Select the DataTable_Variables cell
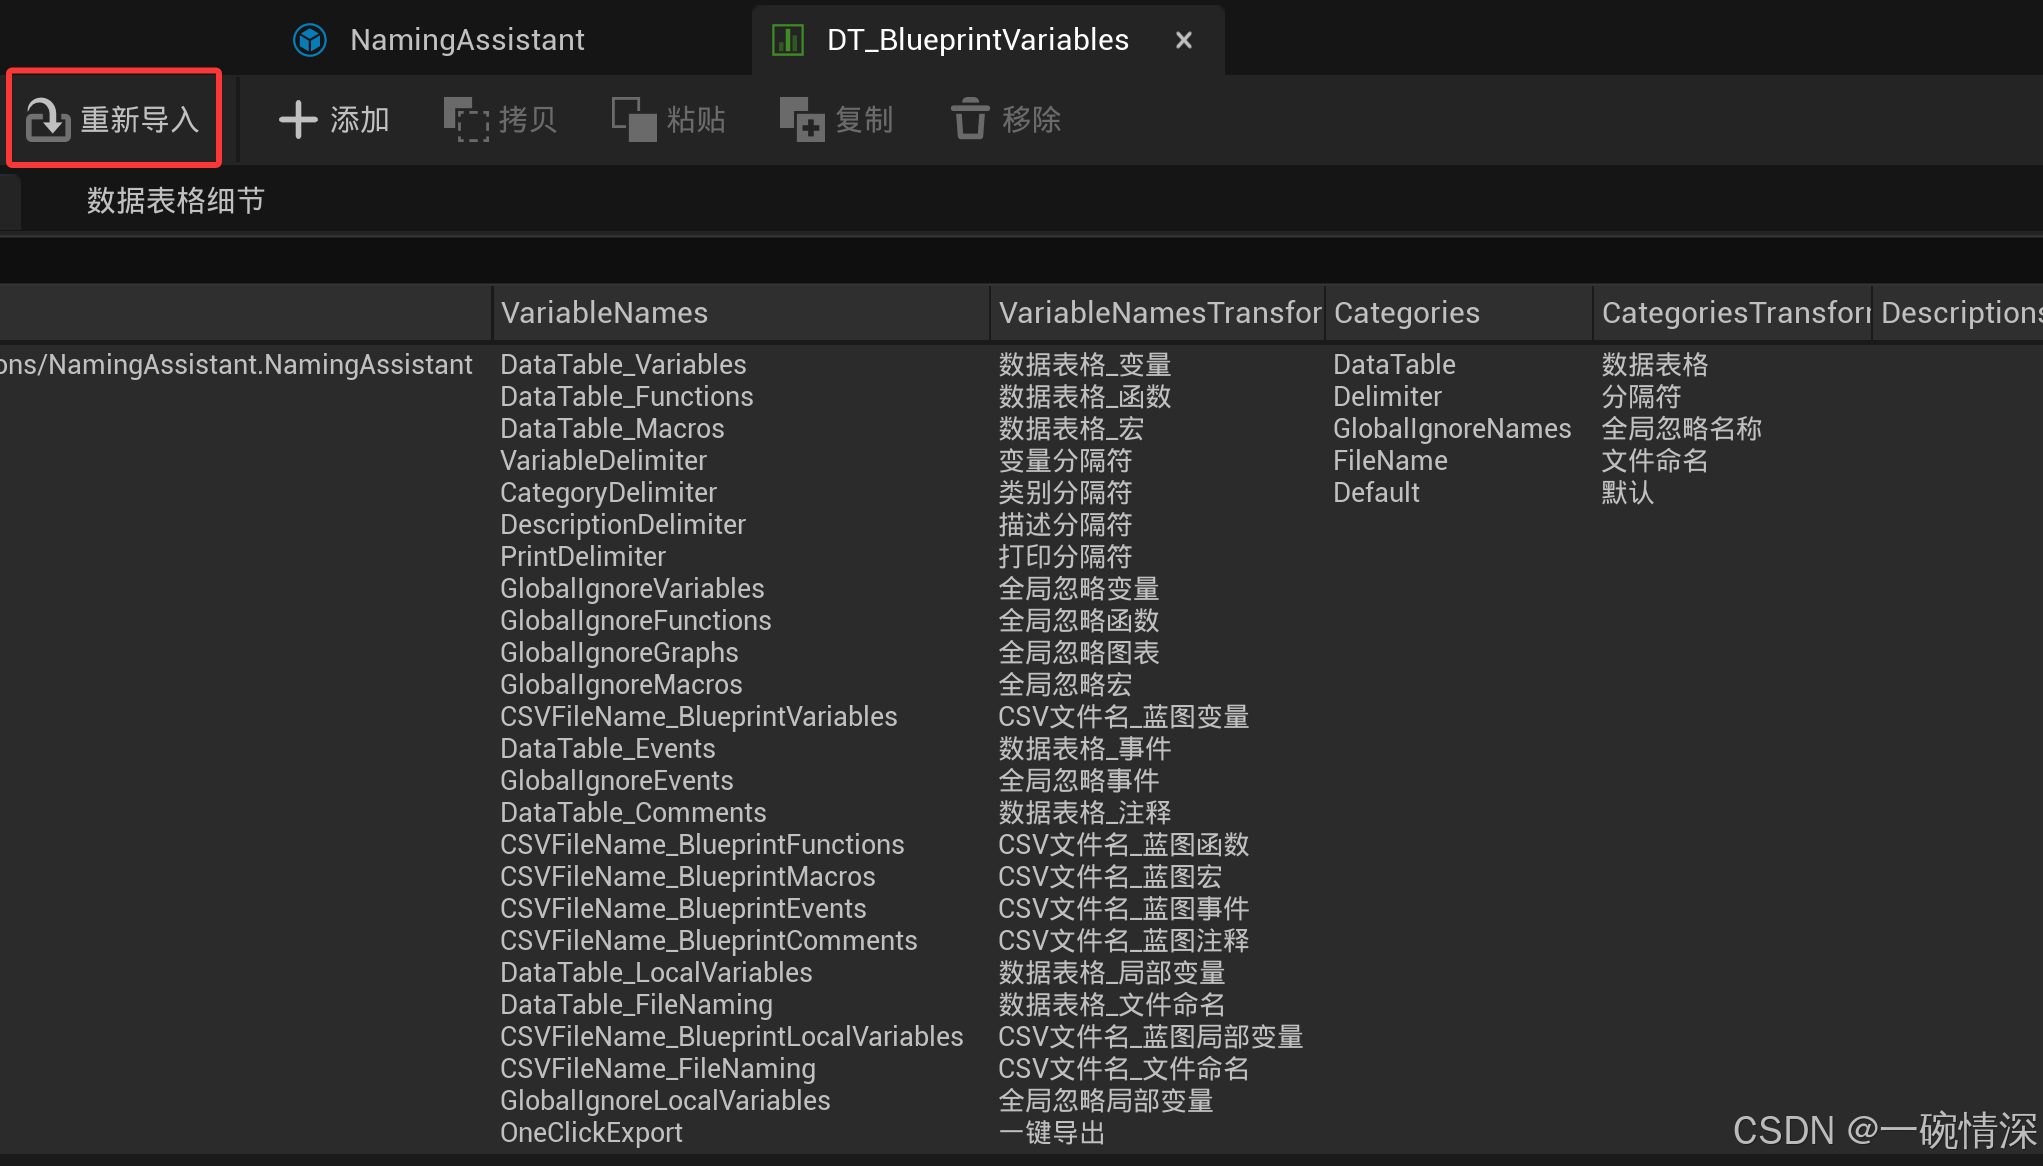The width and height of the screenshot is (2043, 1166). tap(623, 365)
